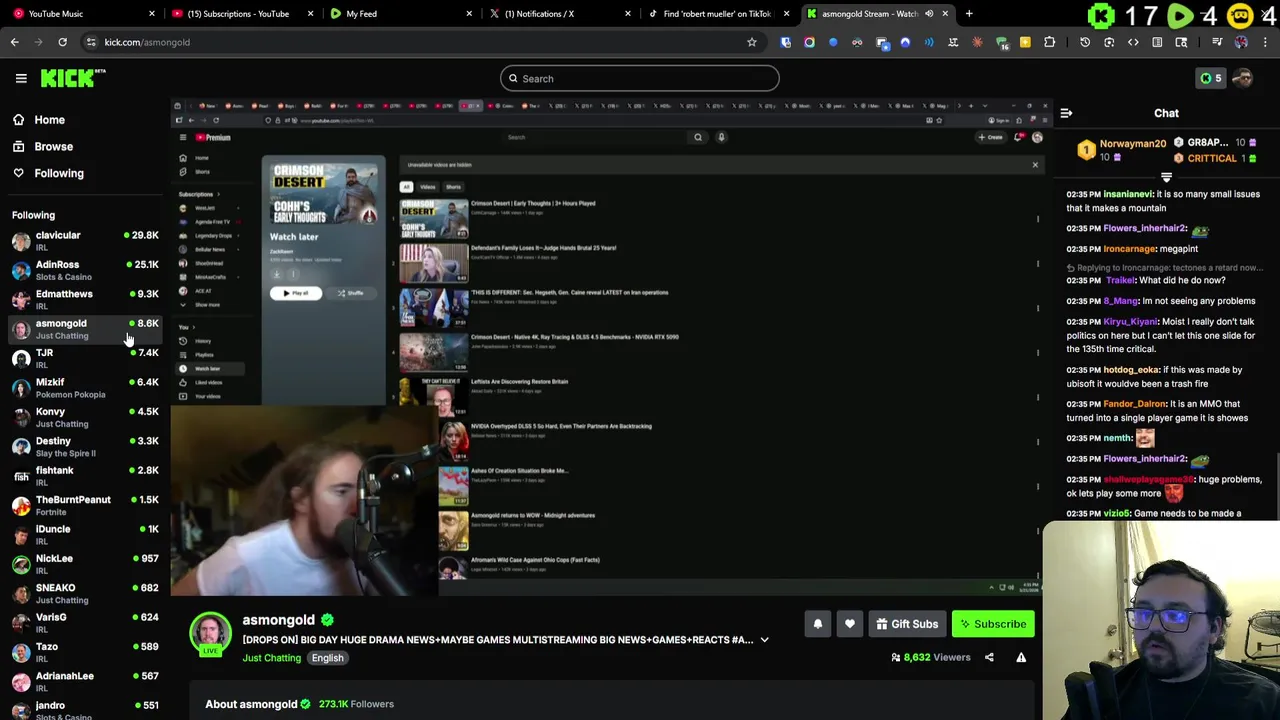The image size is (1280, 720).
Task: Click "NickLee" channel name
Action: [x=54, y=558]
